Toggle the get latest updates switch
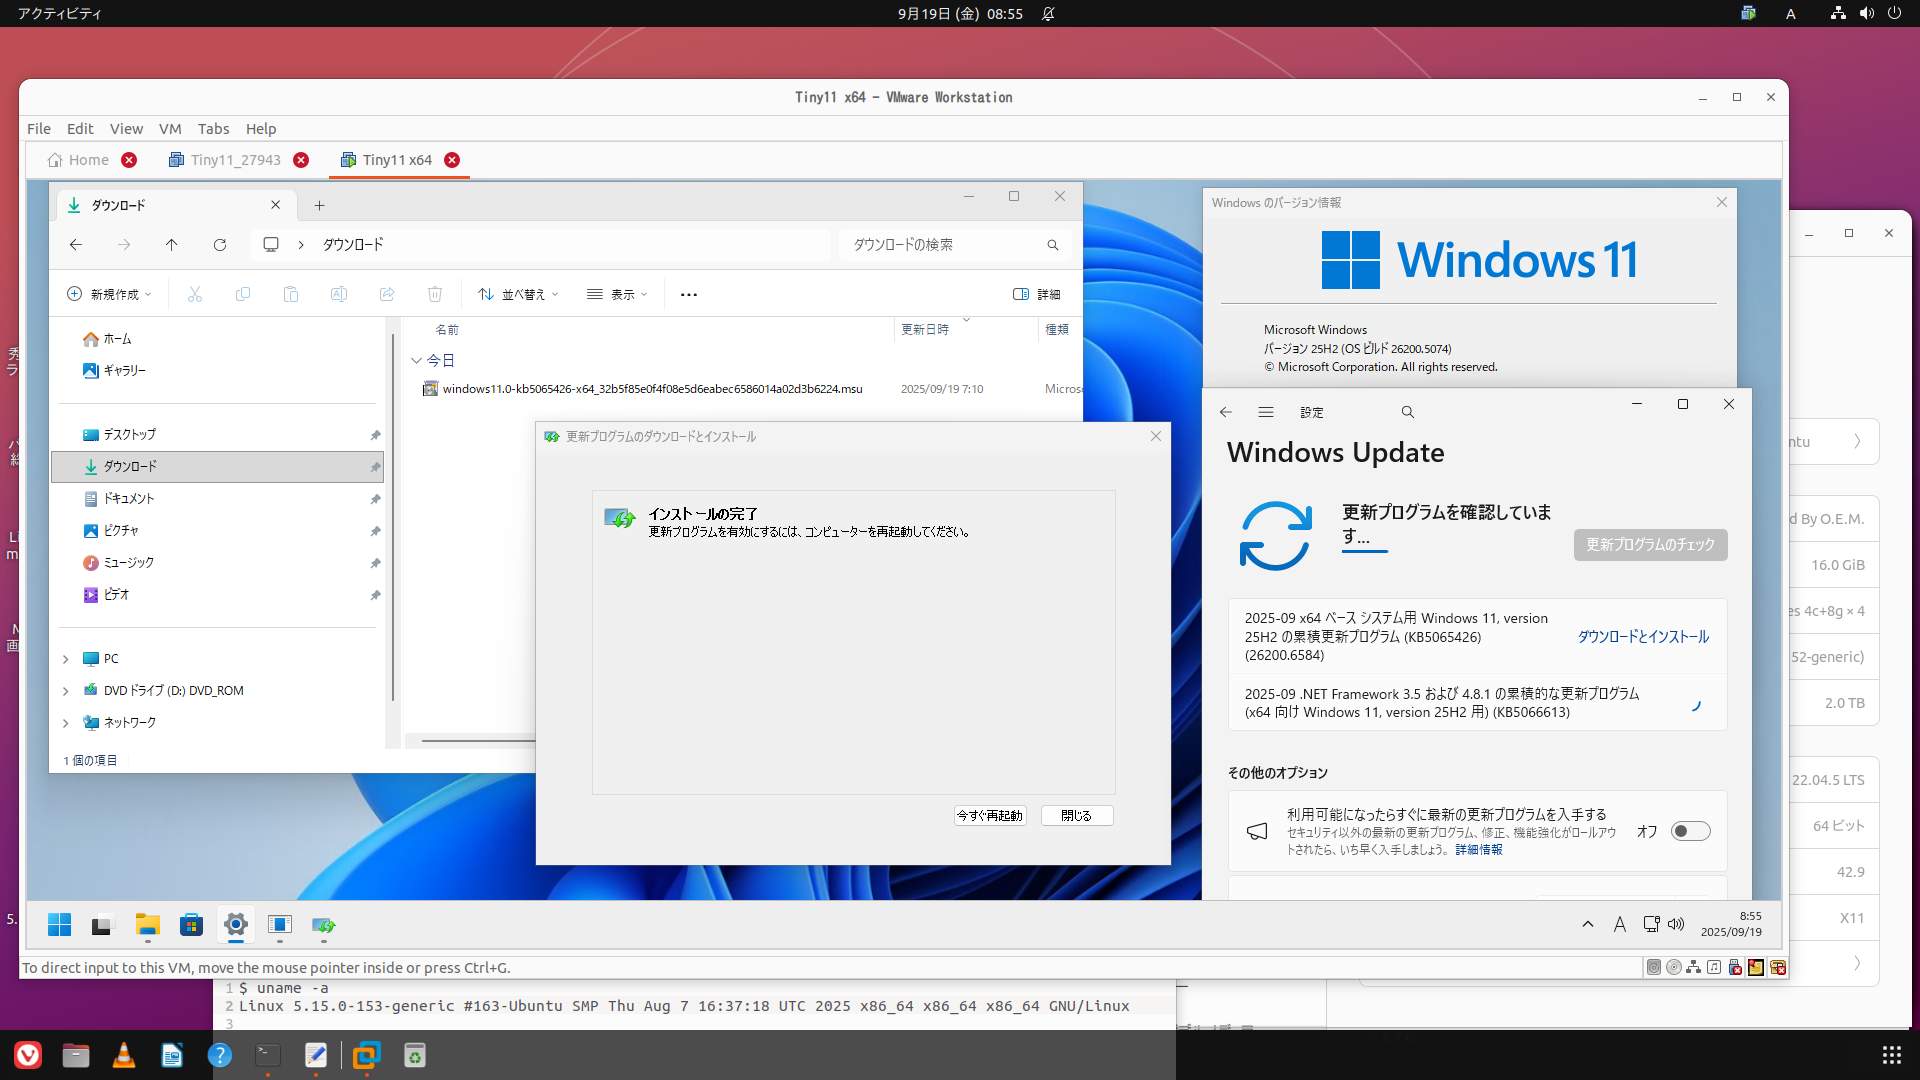This screenshot has width=1920, height=1080. pyautogui.click(x=1690, y=831)
